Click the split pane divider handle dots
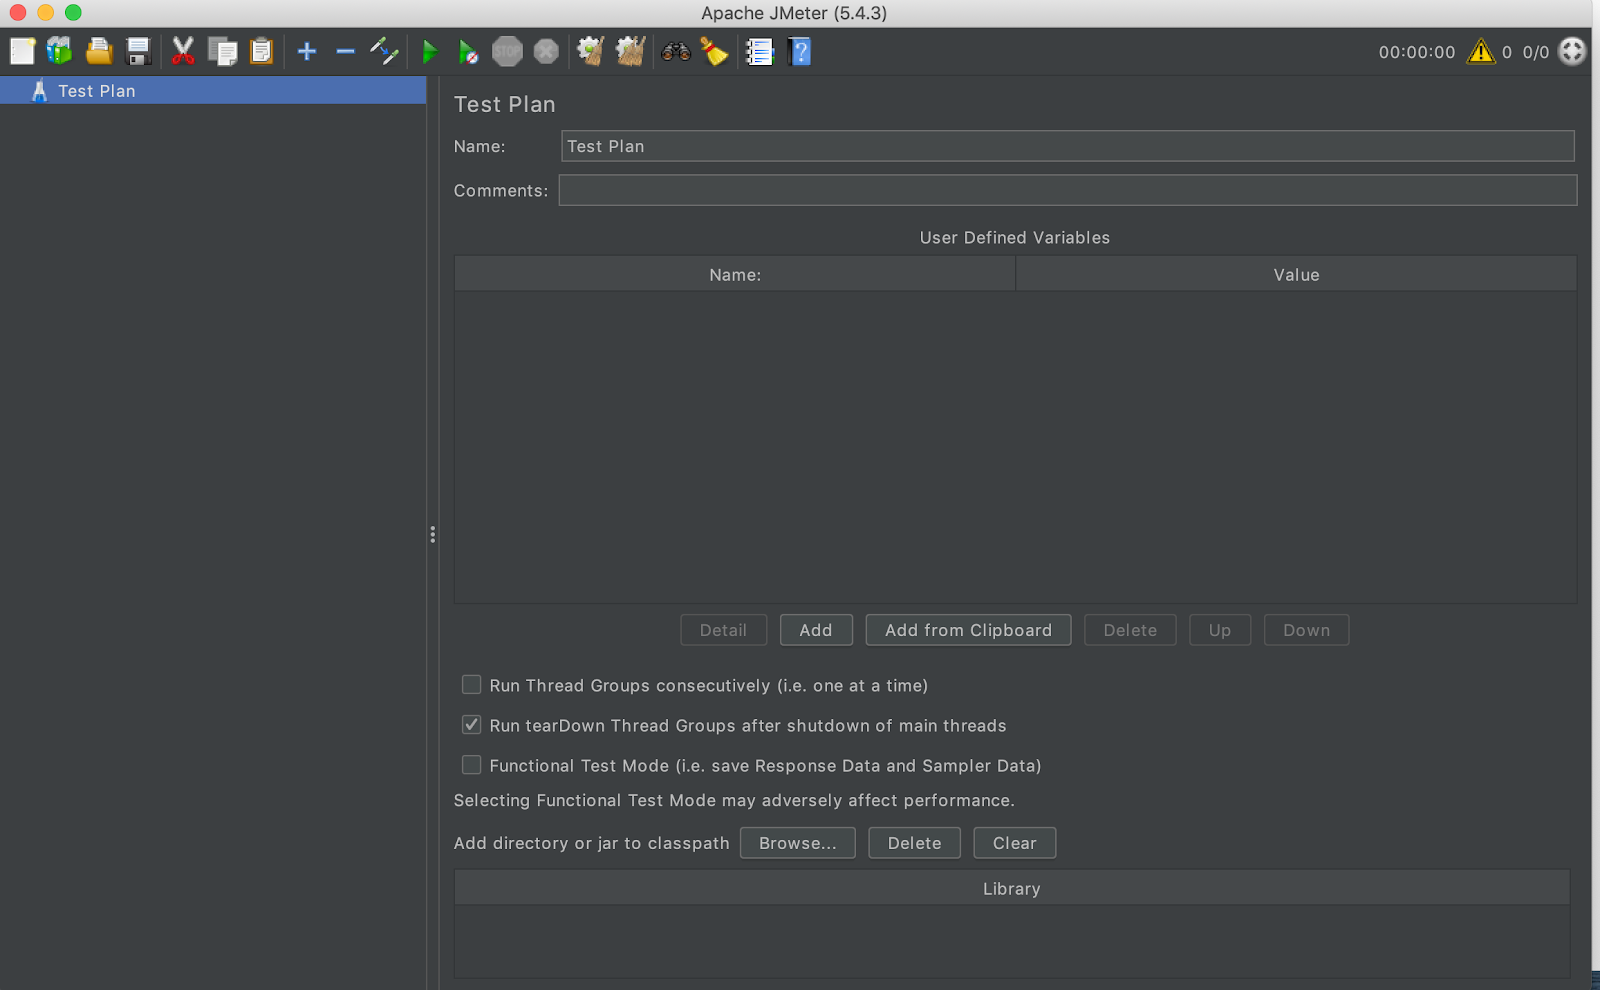 432,535
